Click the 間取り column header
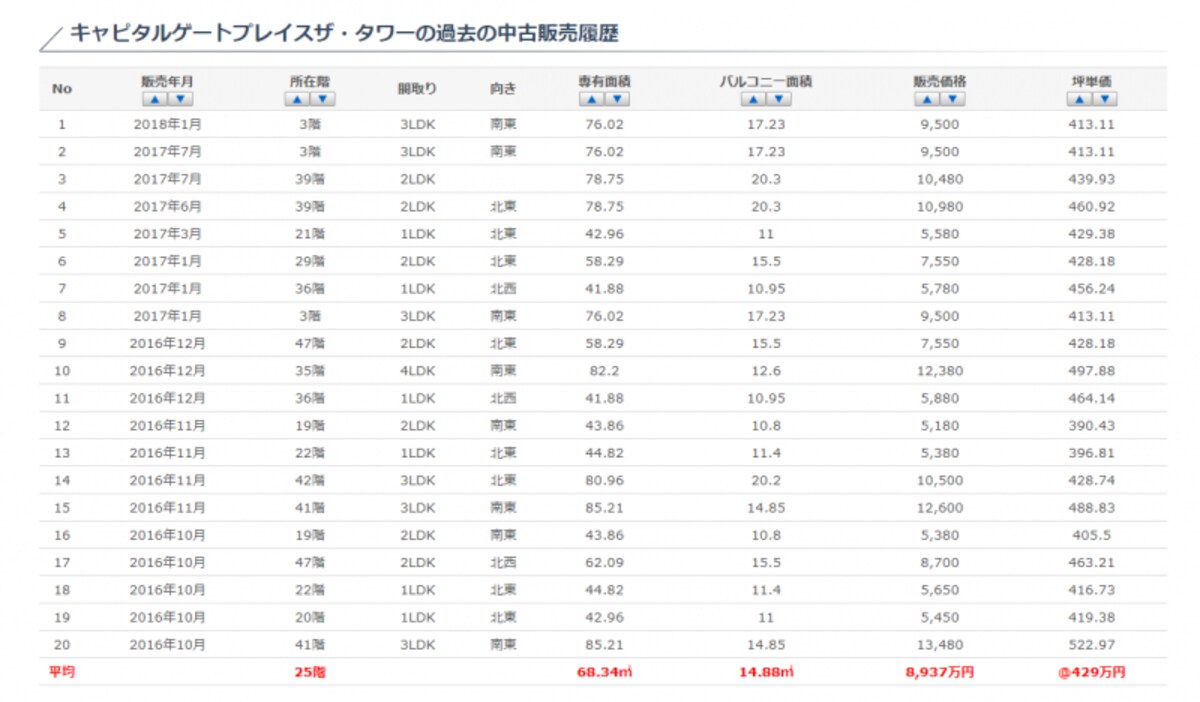This screenshot has height=702, width=1200. 417,89
